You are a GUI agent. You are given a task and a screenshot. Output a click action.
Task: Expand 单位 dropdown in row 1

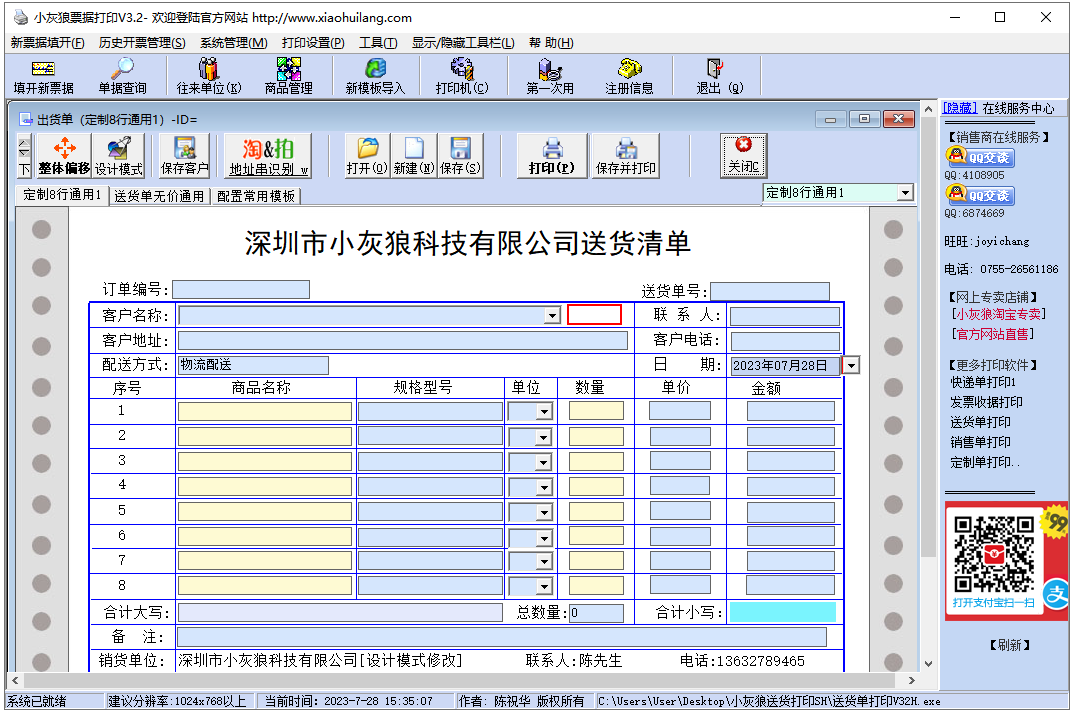coord(544,412)
